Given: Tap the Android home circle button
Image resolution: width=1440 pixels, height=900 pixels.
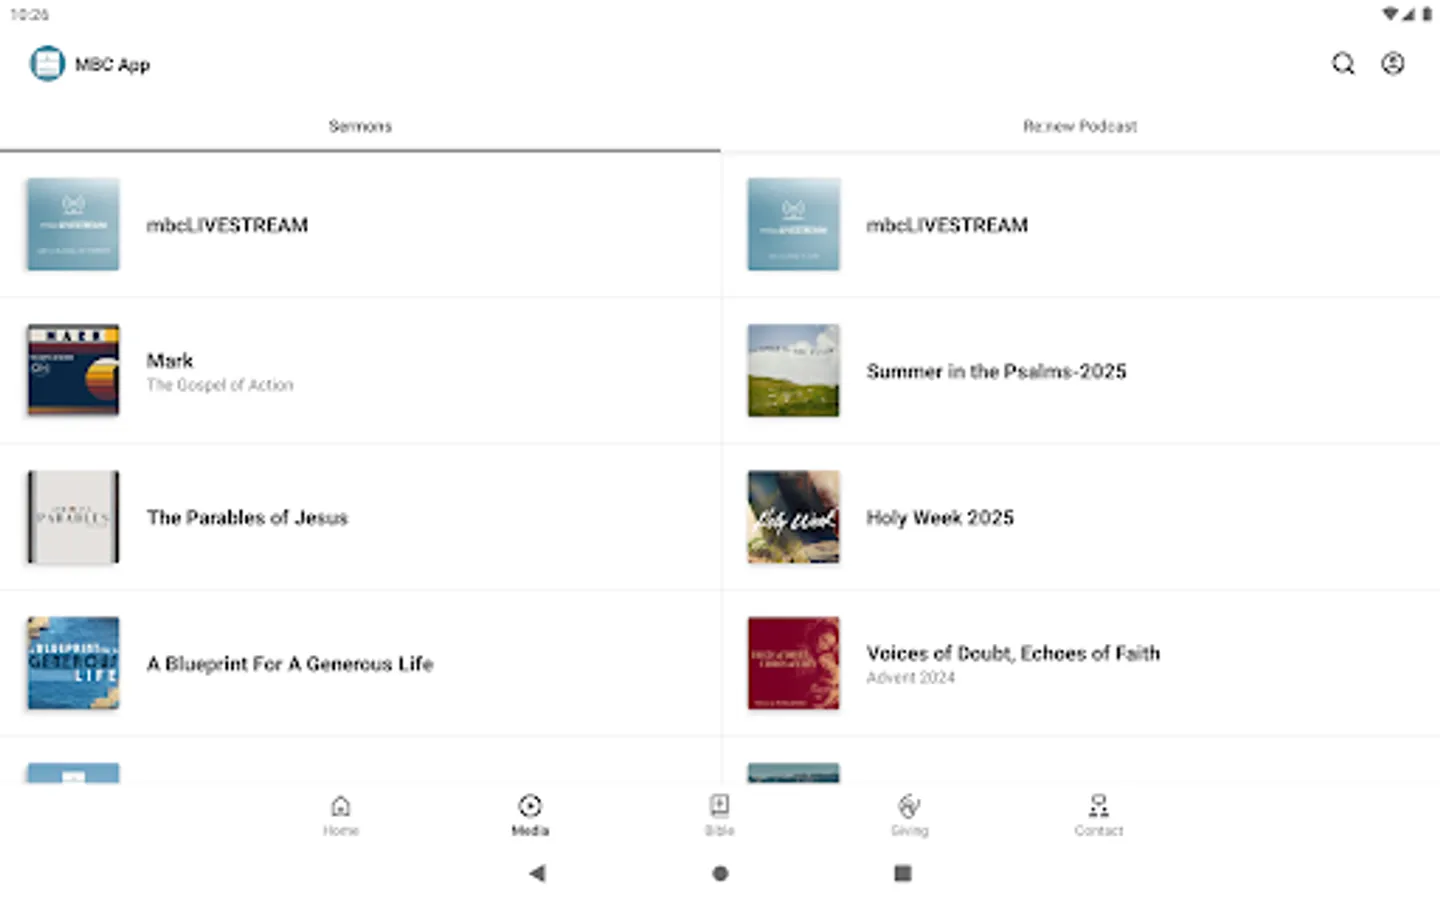Looking at the screenshot, I should point(720,873).
